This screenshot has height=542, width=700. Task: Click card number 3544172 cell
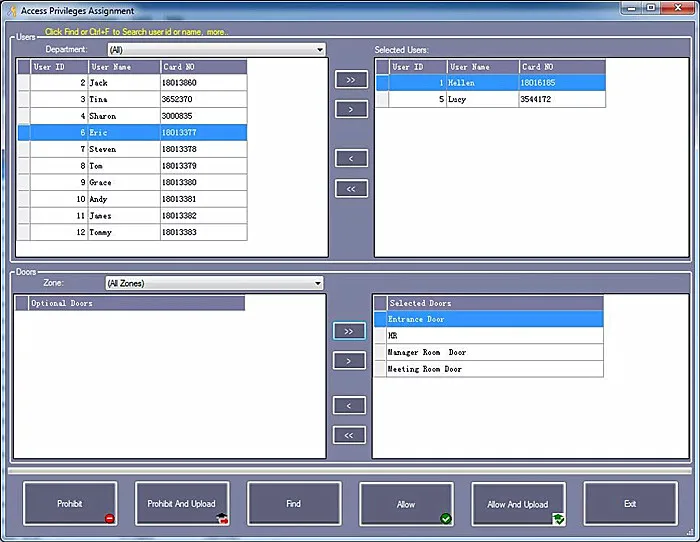click(x=562, y=99)
